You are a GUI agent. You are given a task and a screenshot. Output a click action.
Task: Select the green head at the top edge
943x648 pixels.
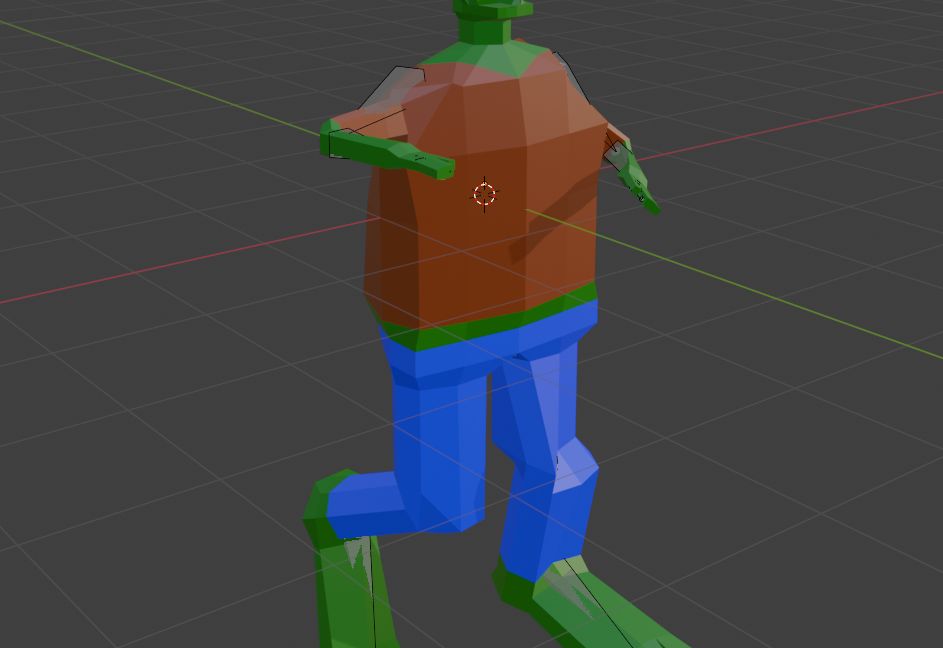(492, 8)
